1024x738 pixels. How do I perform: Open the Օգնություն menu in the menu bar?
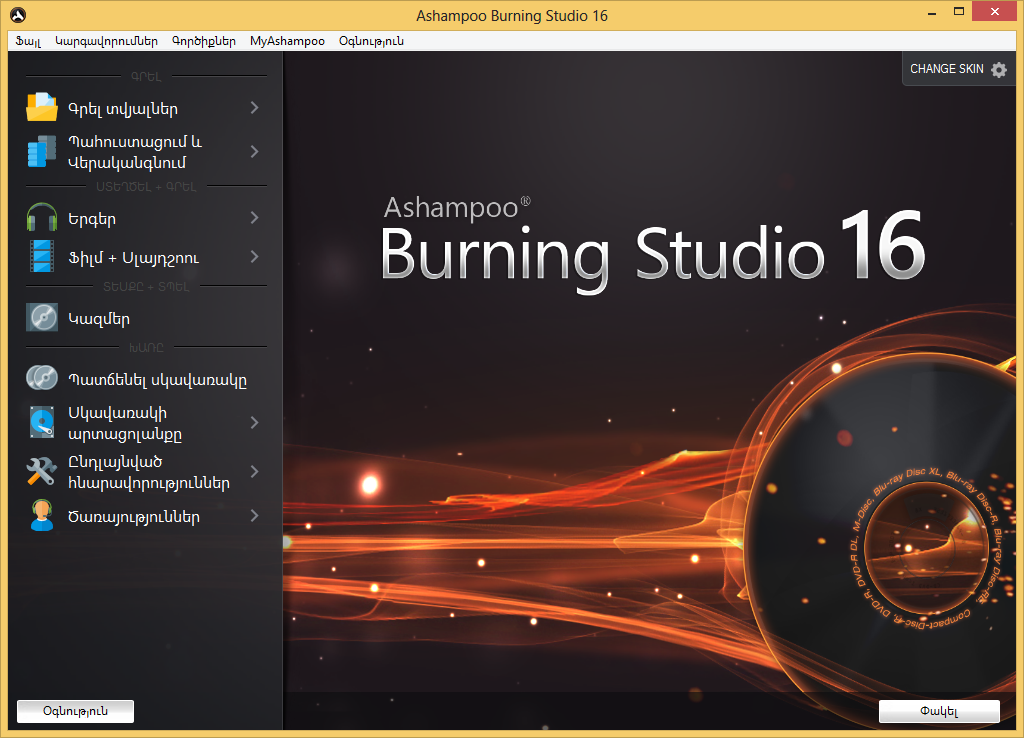pos(371,41)
